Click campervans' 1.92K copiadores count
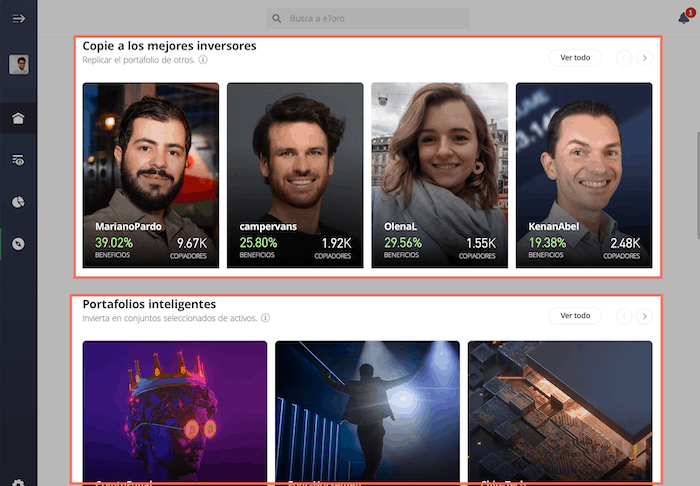700x486 pixels. click(337, 243)
